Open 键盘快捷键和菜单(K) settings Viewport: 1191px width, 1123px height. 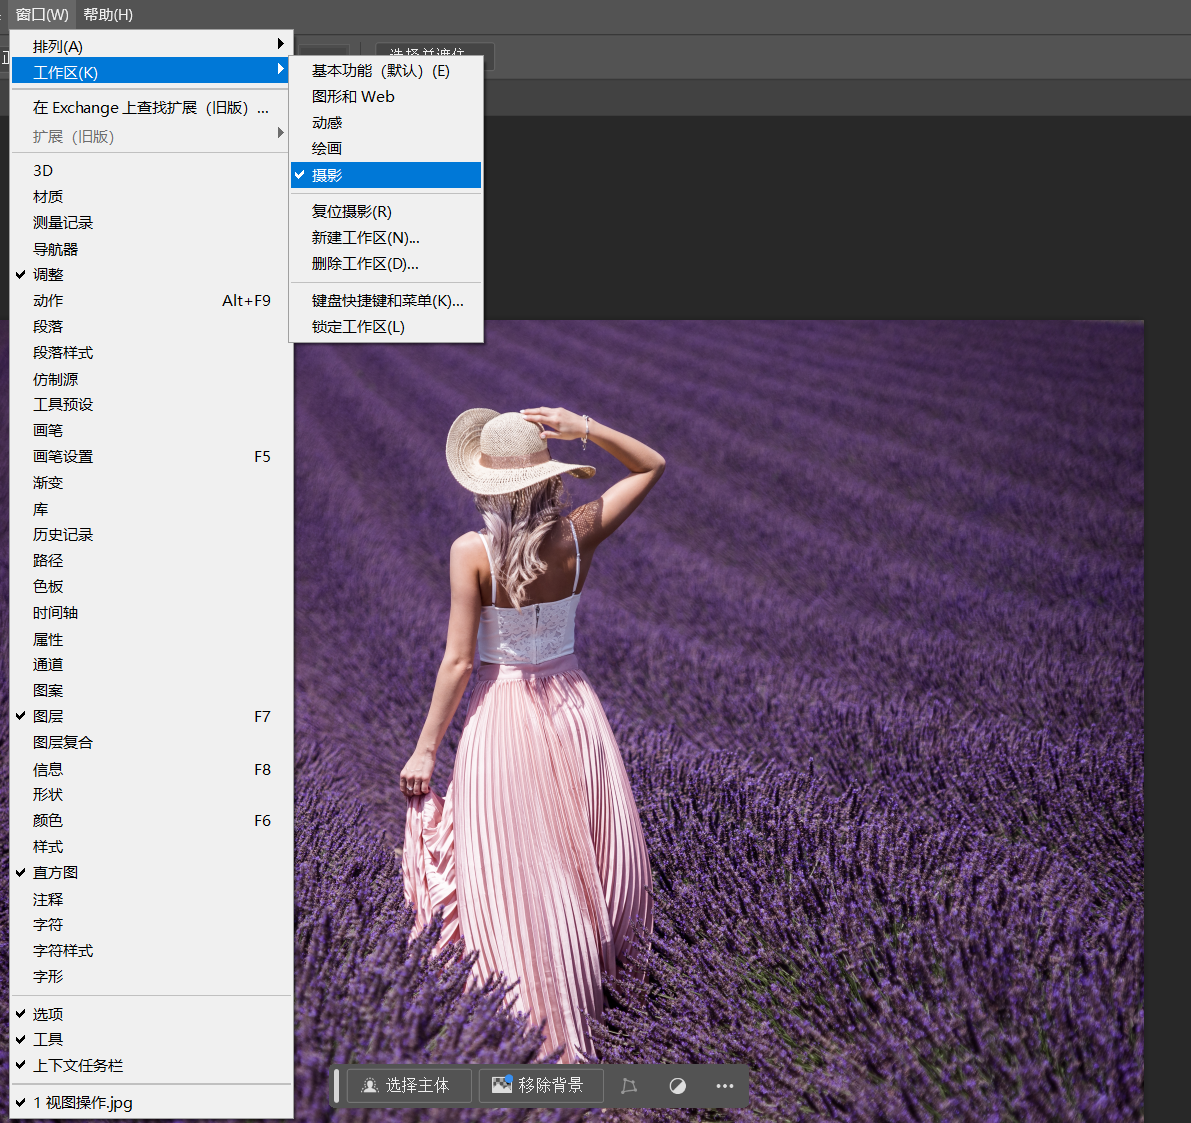tap(387, 301)
